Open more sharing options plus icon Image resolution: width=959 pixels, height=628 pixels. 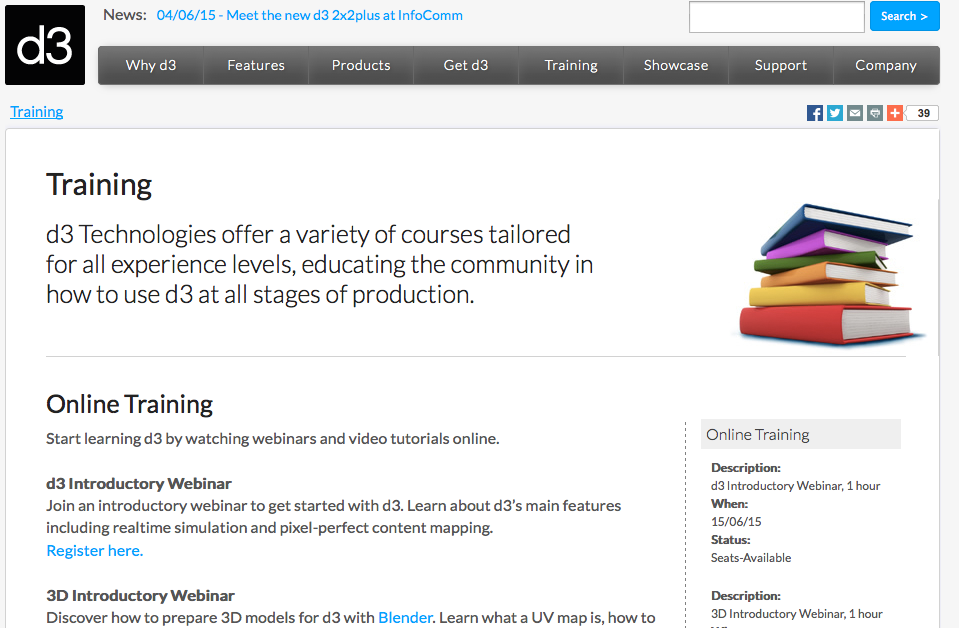[895, 113]
